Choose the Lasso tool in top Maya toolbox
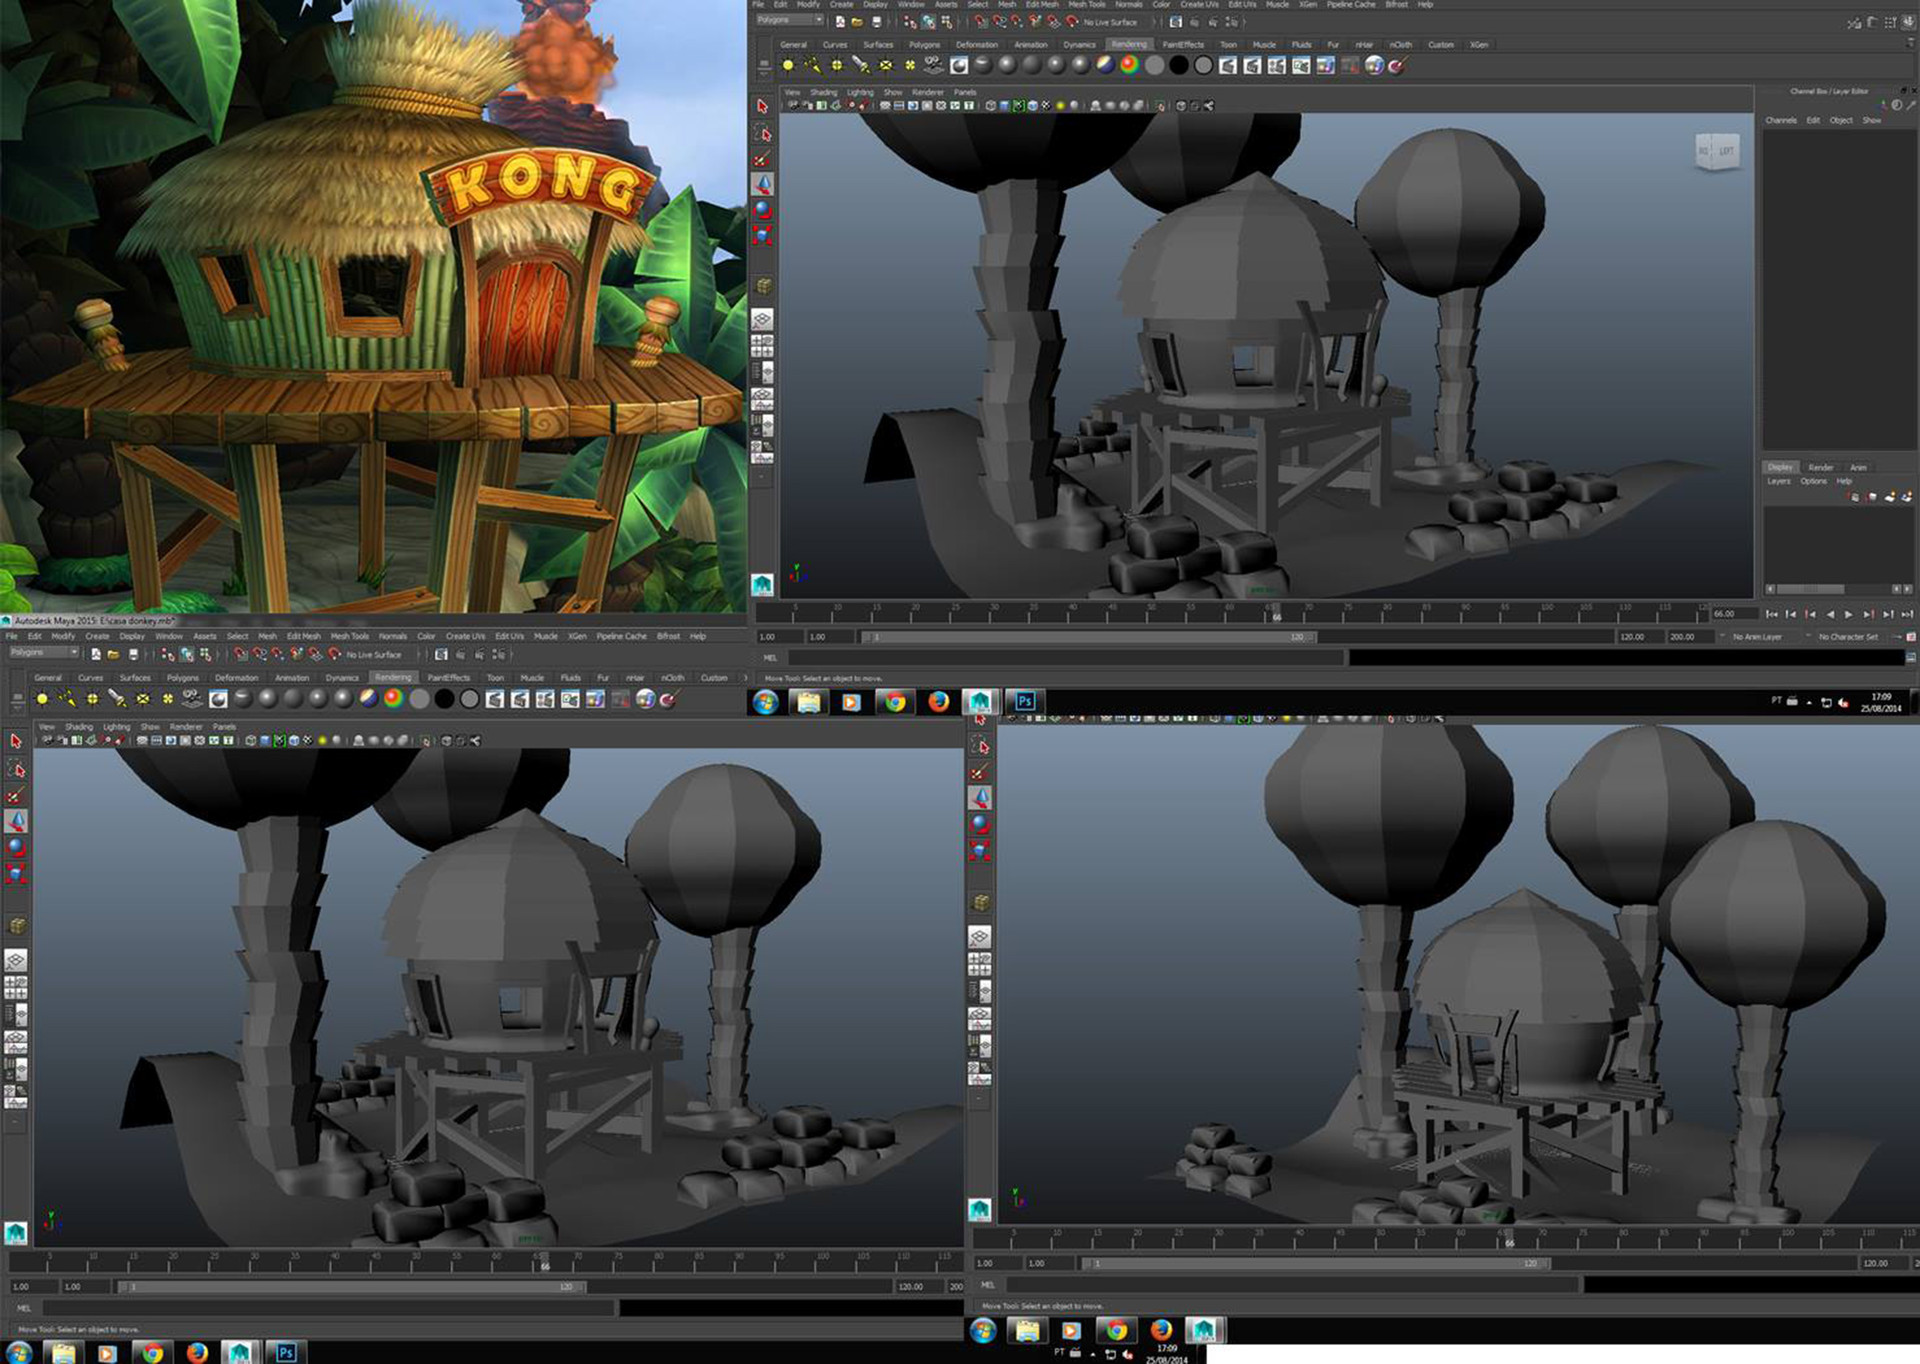This screenshot has width=1920, height=1364. coord(762,133)
